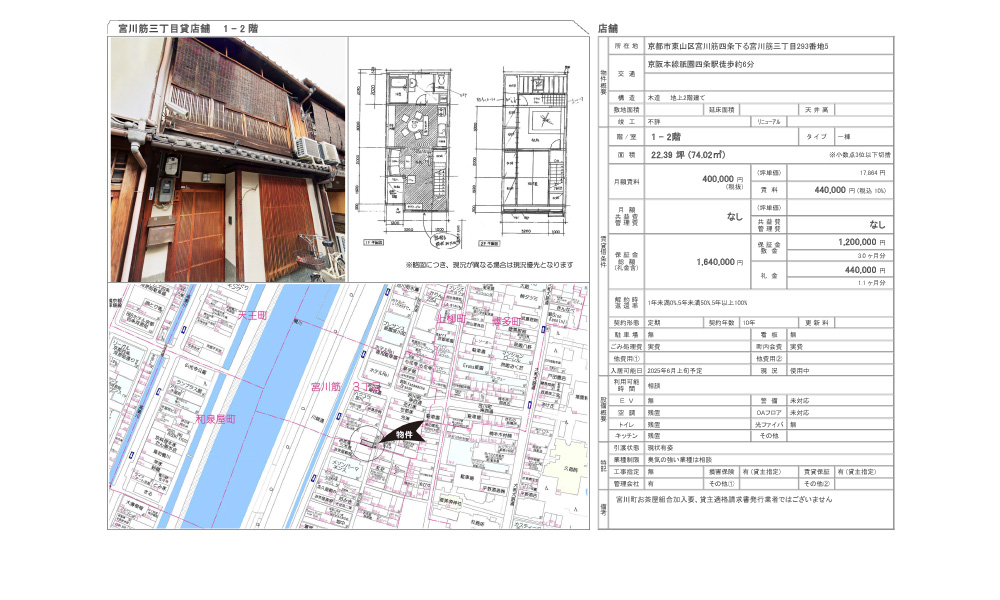Click the 上柳町 label on the map

pyautogui.click(x=452, y=319)
